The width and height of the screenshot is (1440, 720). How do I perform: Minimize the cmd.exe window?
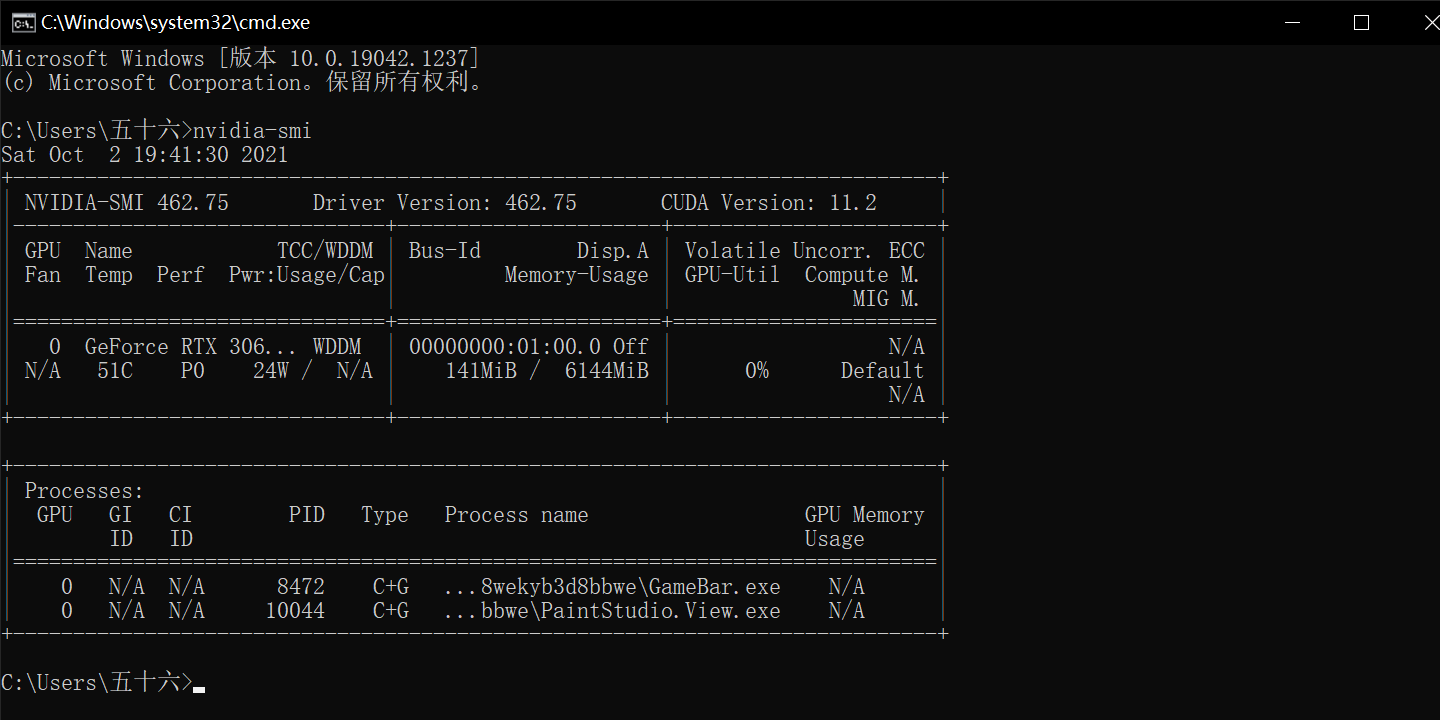(x=1291, y=22)
